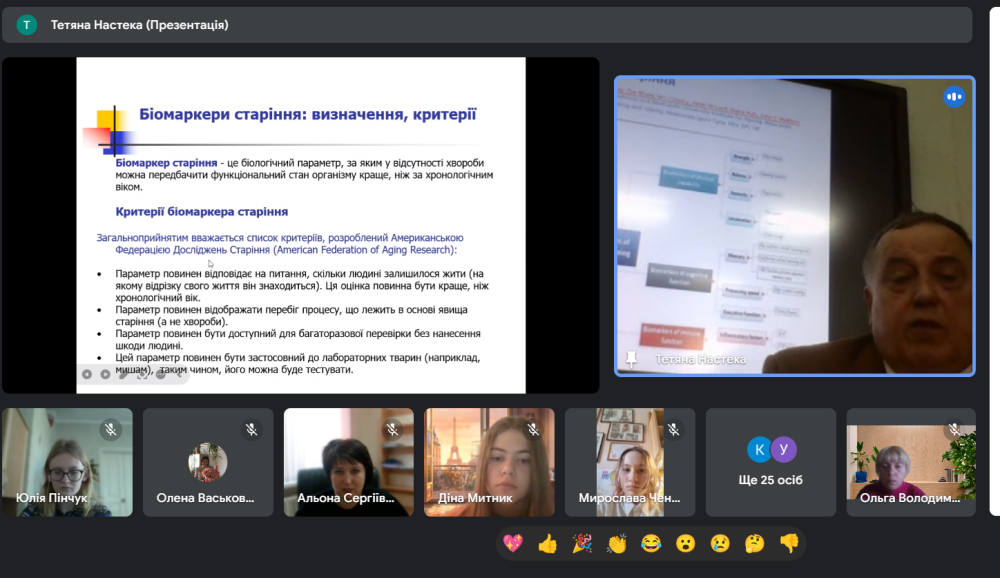
Task: Send party popper emoji reaction
Action: 582,544
